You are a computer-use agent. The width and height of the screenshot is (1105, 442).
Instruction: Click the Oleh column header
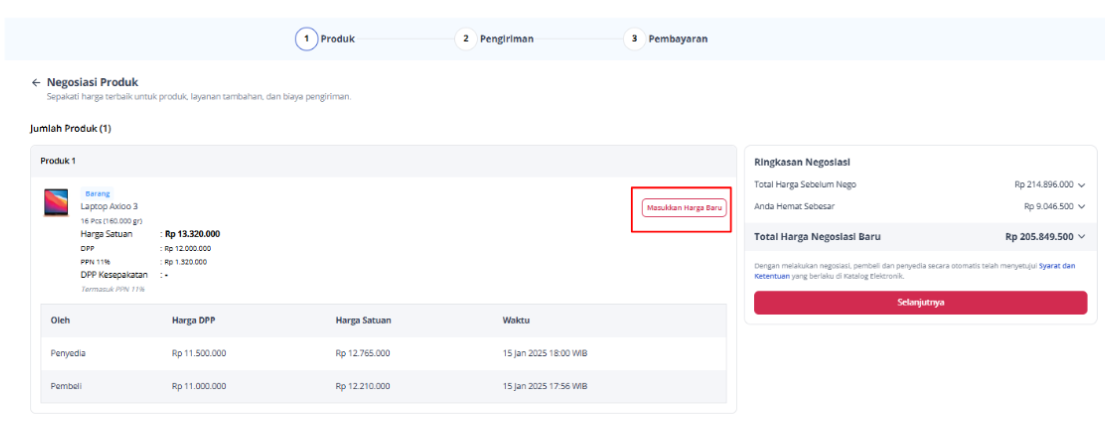point(60,320)
